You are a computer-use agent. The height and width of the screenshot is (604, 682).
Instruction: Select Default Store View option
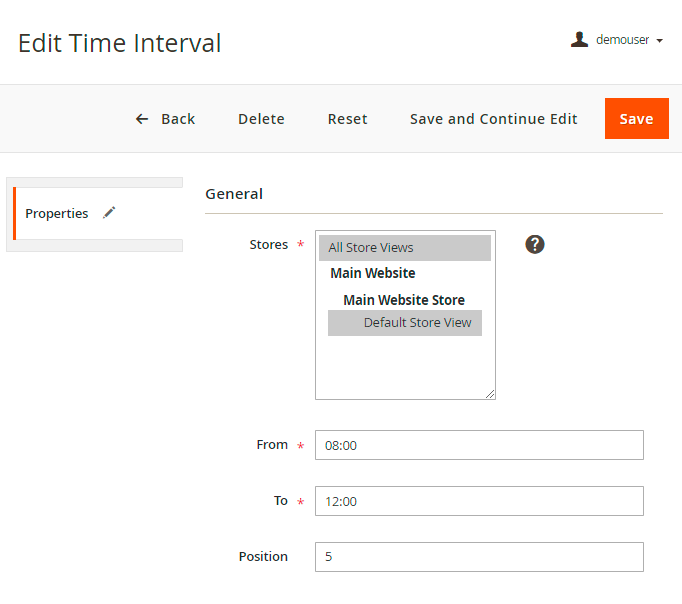(404, 322)
